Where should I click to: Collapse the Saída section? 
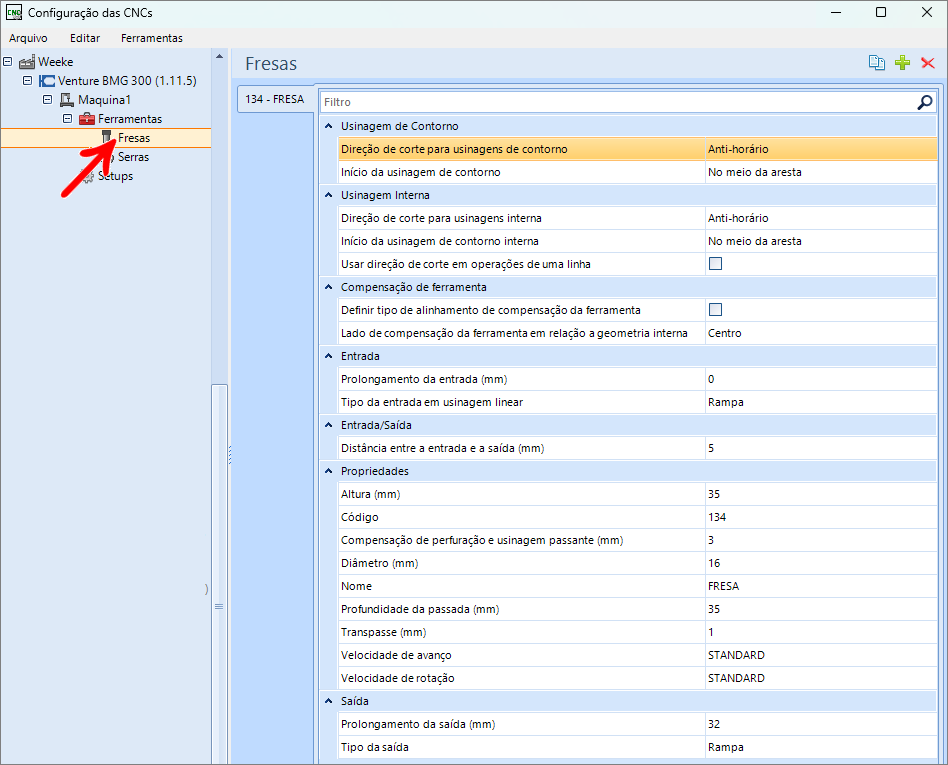coord(329,700)
